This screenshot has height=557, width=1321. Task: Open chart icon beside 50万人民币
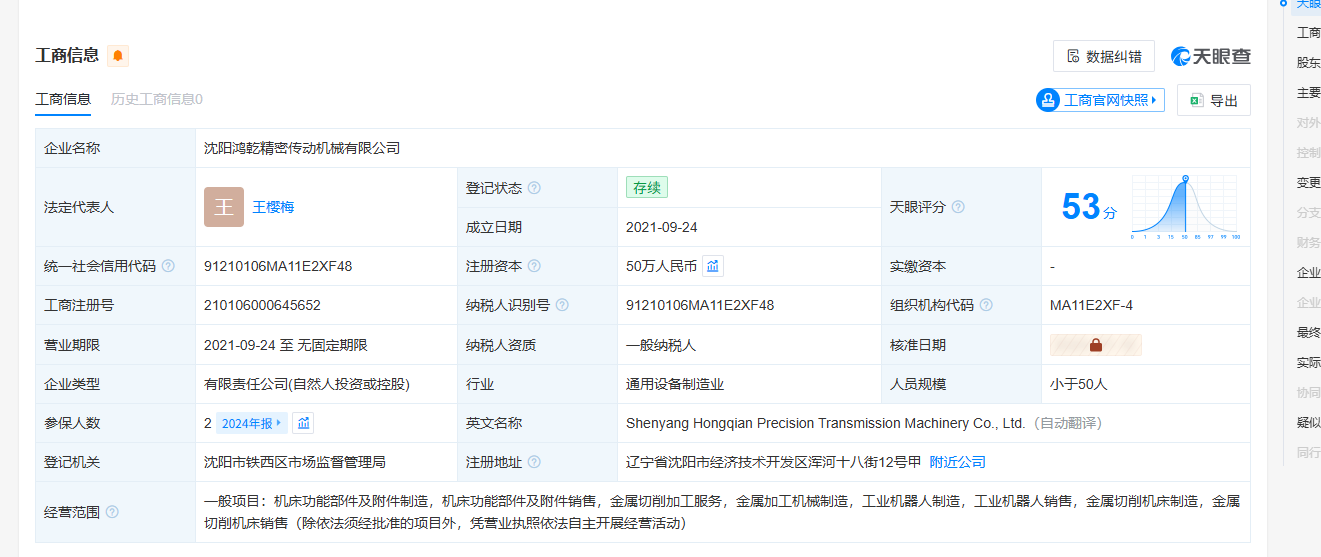[x=713, y=266]
